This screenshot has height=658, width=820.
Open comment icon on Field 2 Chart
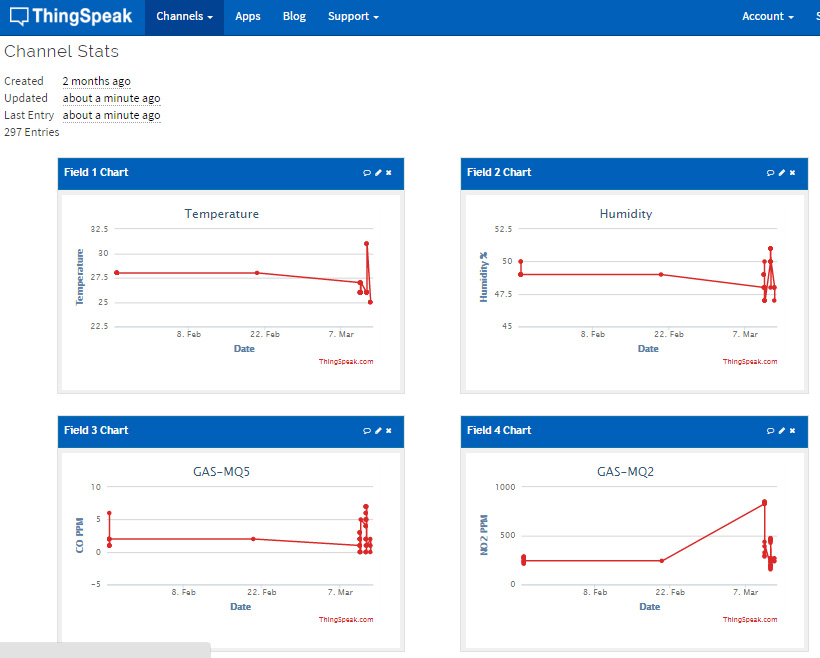(x=770, y=173)
